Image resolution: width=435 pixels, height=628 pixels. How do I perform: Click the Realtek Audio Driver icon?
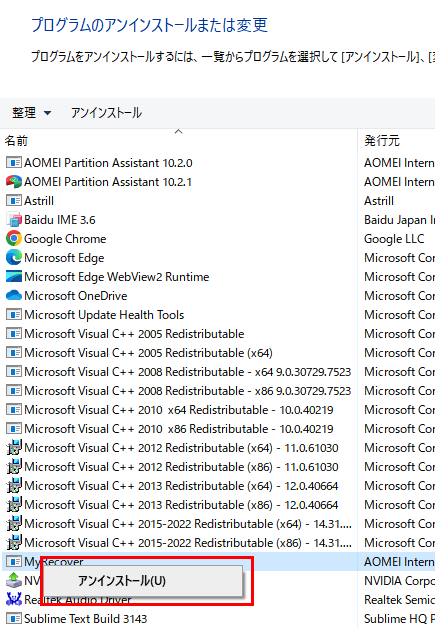tap(14, 600)
